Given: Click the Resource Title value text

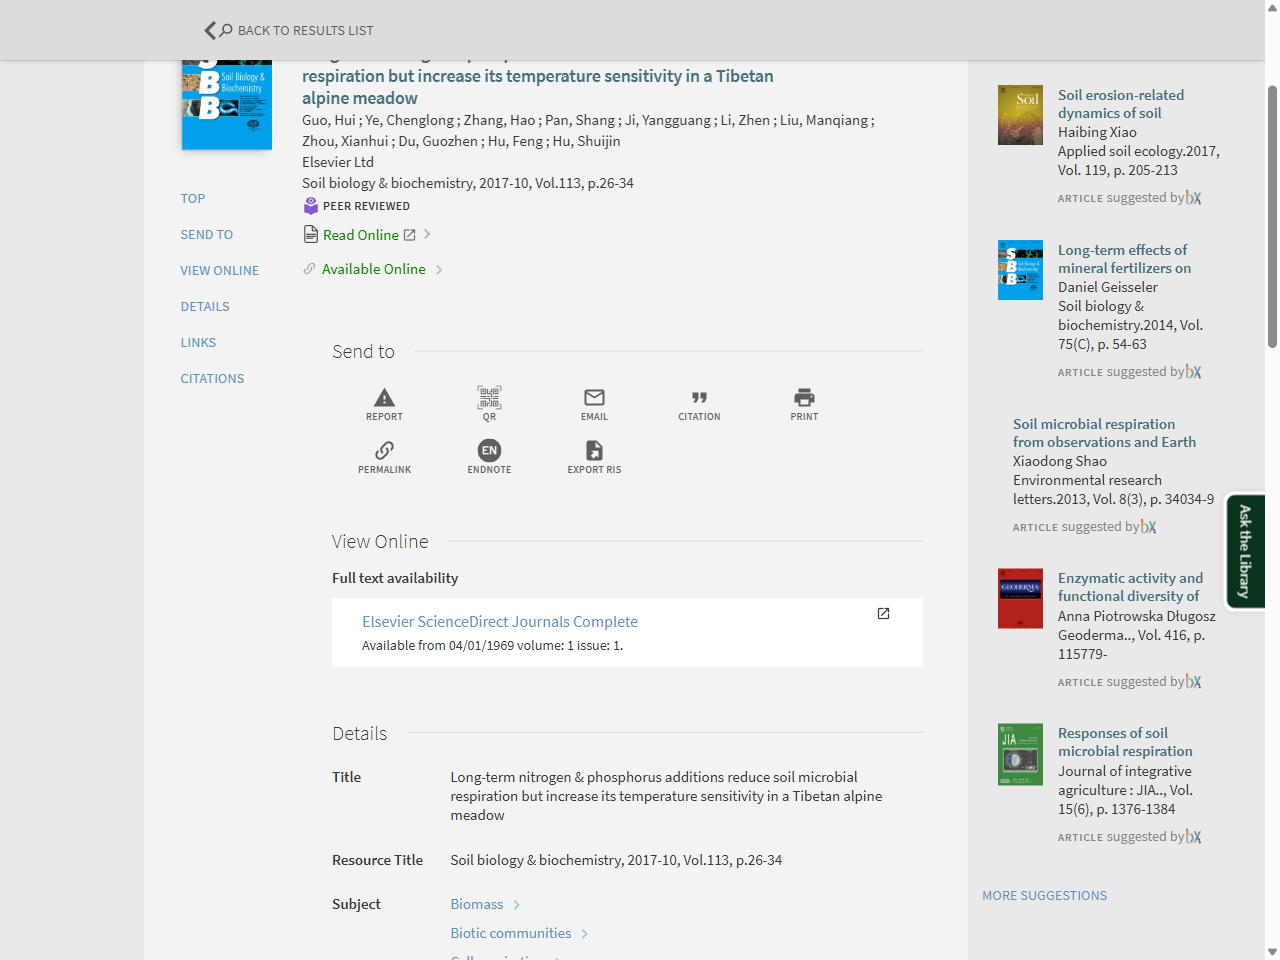Looking at the screenshot, I should [x=616, y=860].
